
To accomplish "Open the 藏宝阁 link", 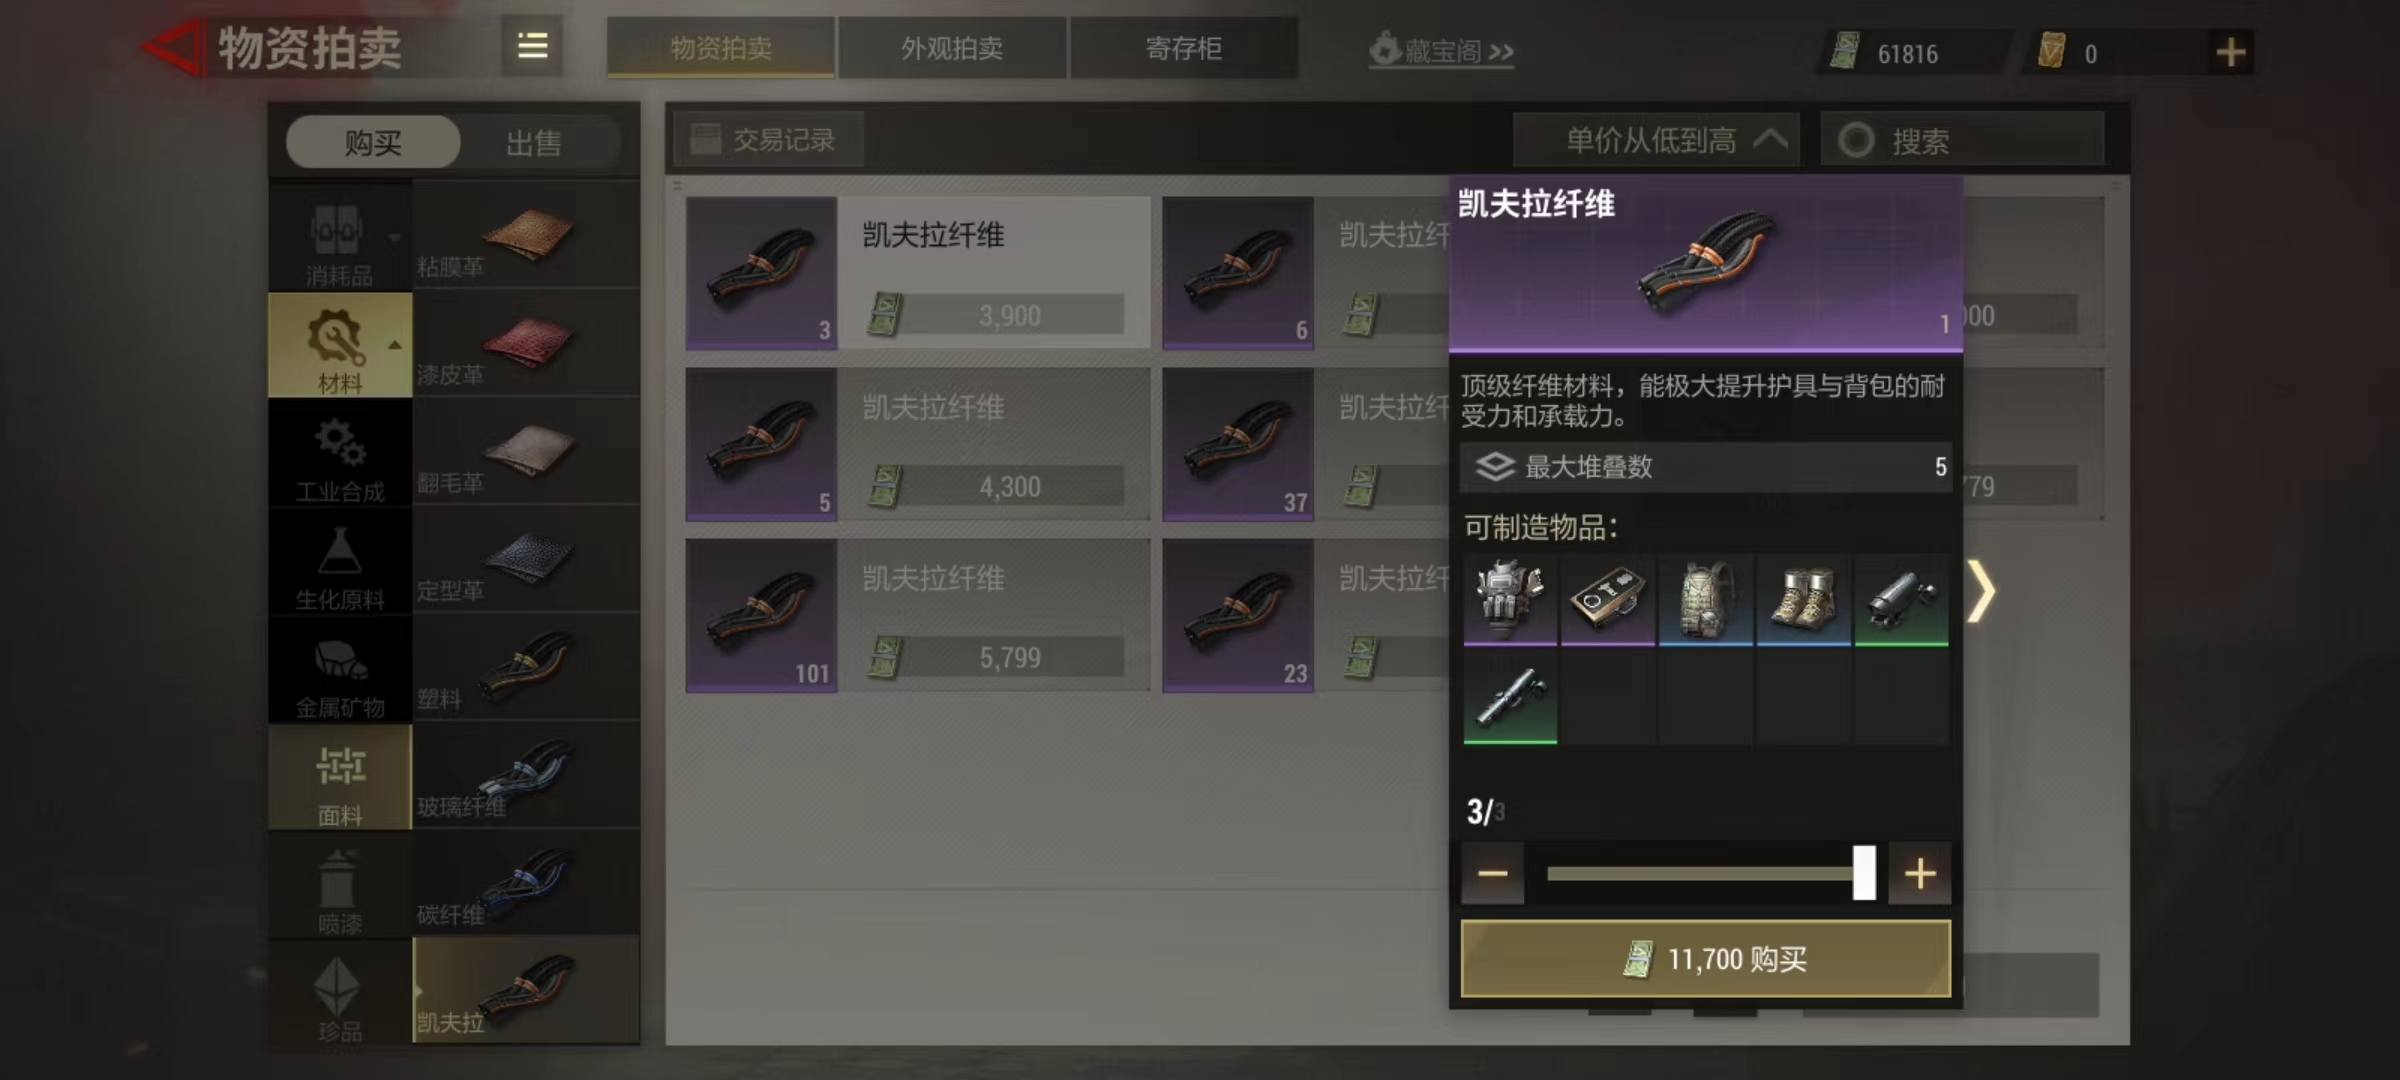I will click(x=1442, y=50).
